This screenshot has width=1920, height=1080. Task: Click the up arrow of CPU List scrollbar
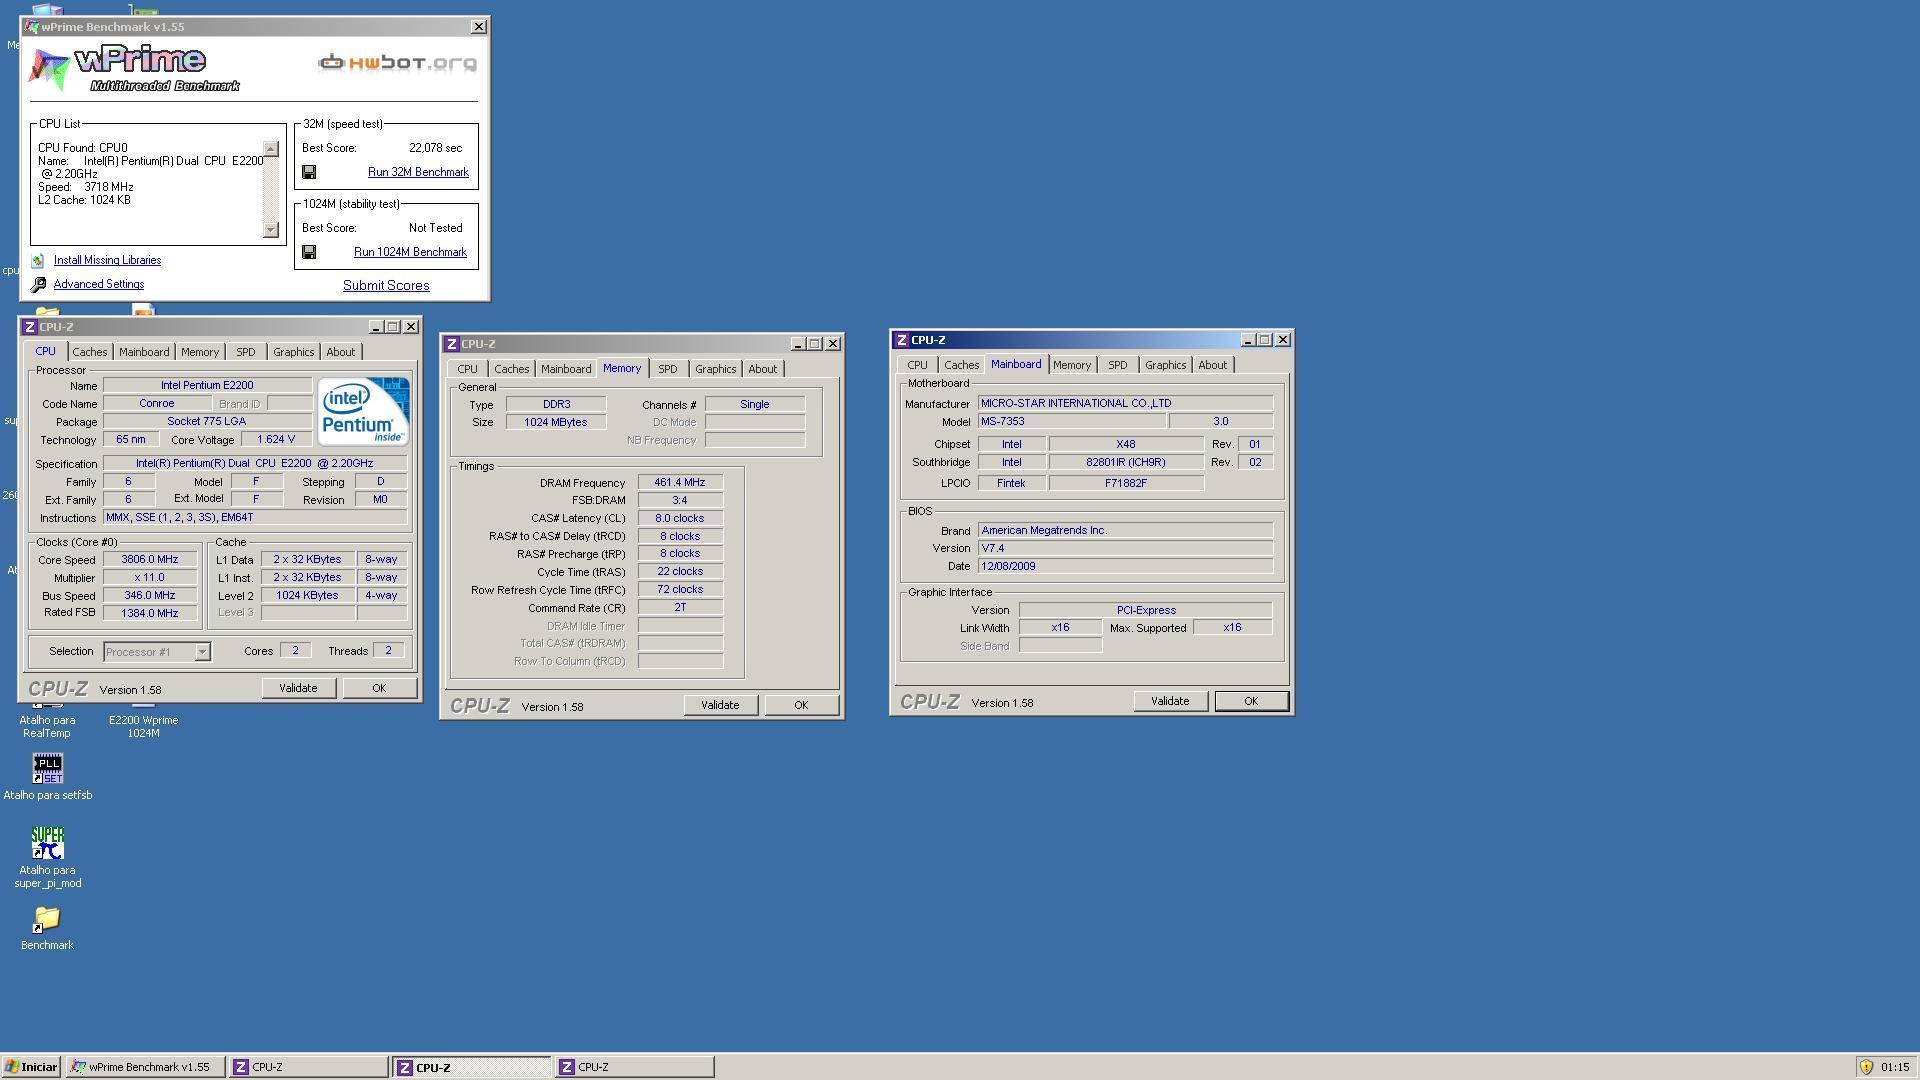pos(270,149)
